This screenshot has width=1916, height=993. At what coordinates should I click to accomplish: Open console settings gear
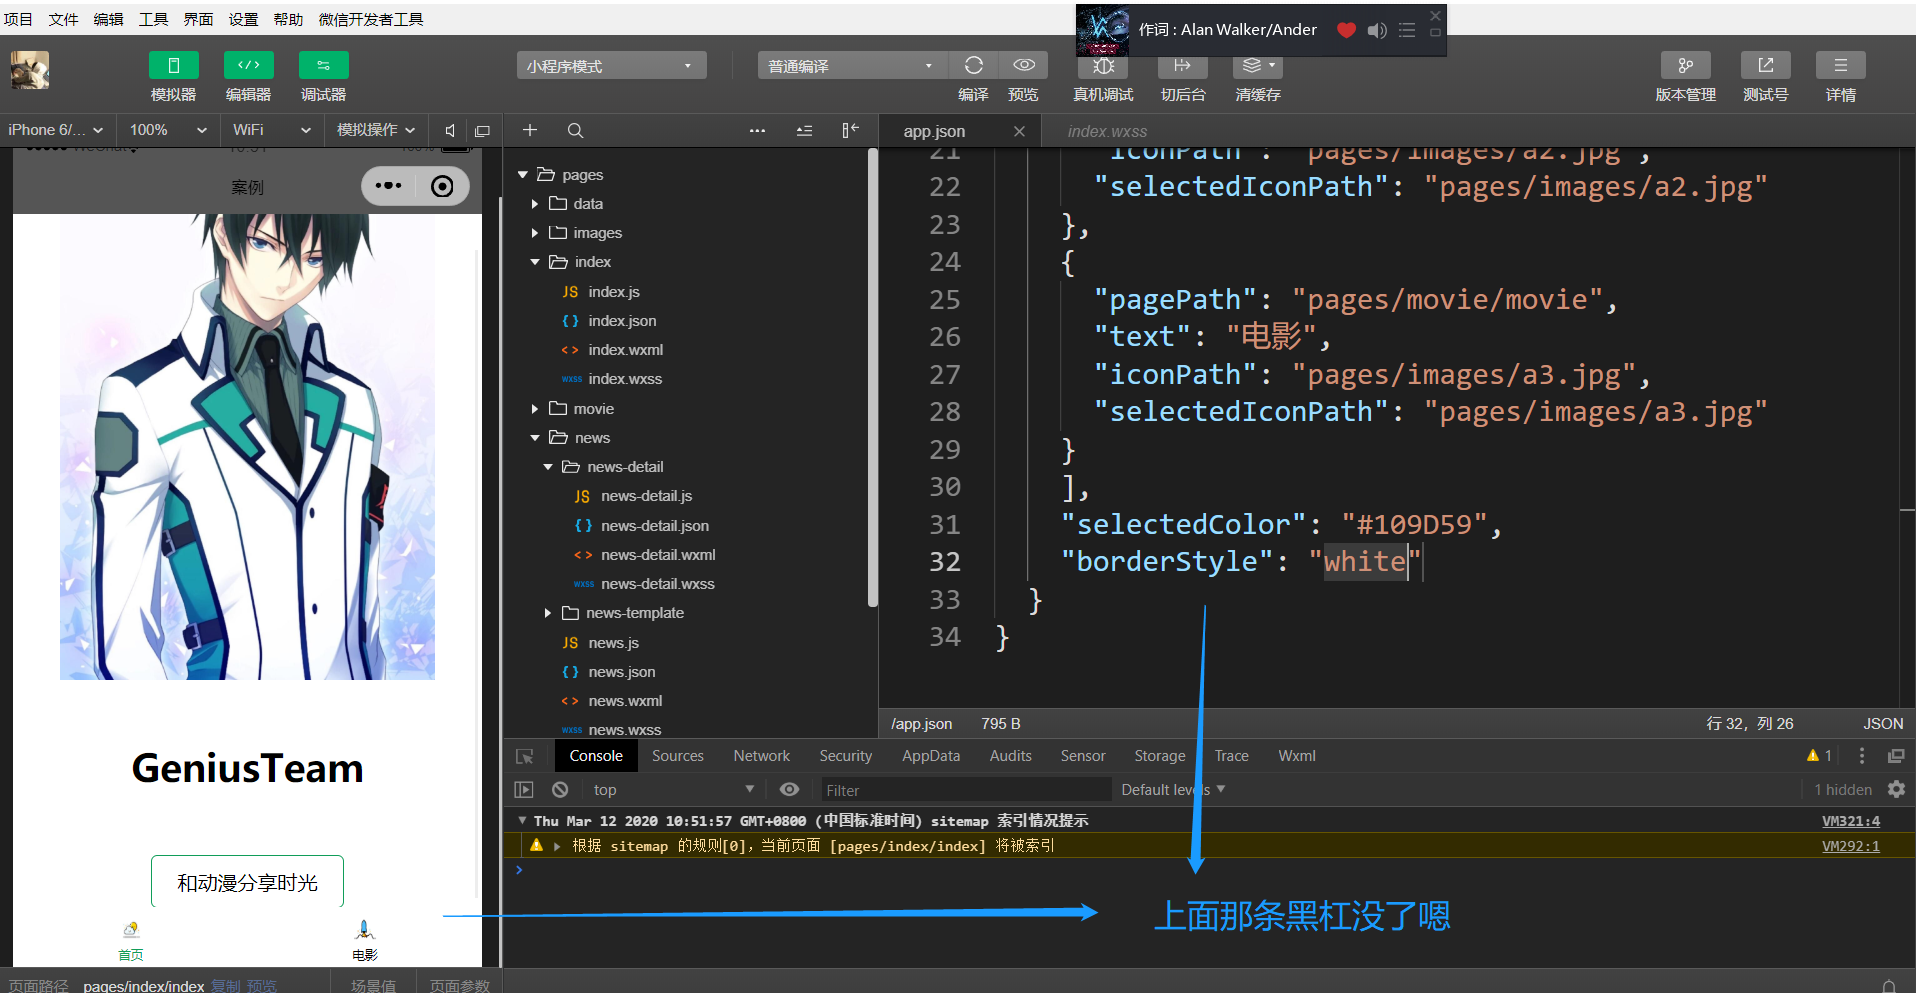point(1896,790)
